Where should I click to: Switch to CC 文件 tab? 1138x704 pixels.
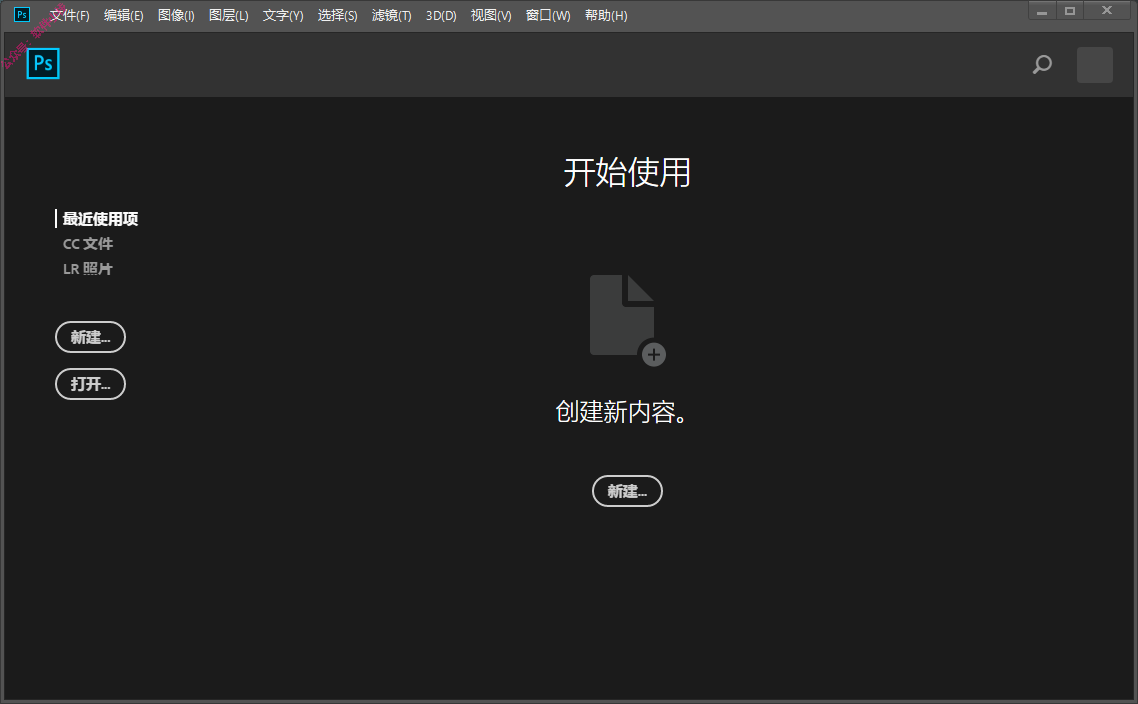click(x=88, y=244)
